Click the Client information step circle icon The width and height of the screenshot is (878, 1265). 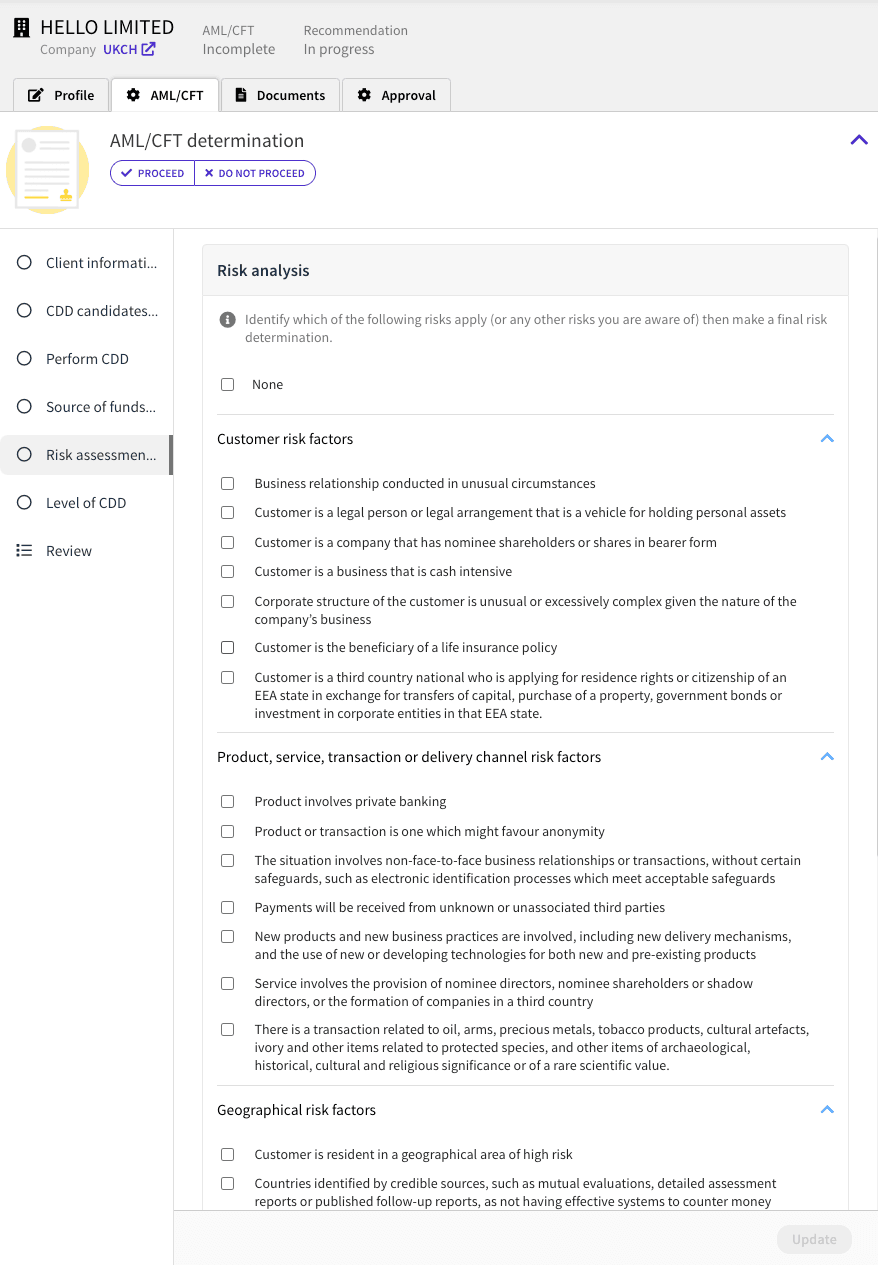(x=24, y=263)
